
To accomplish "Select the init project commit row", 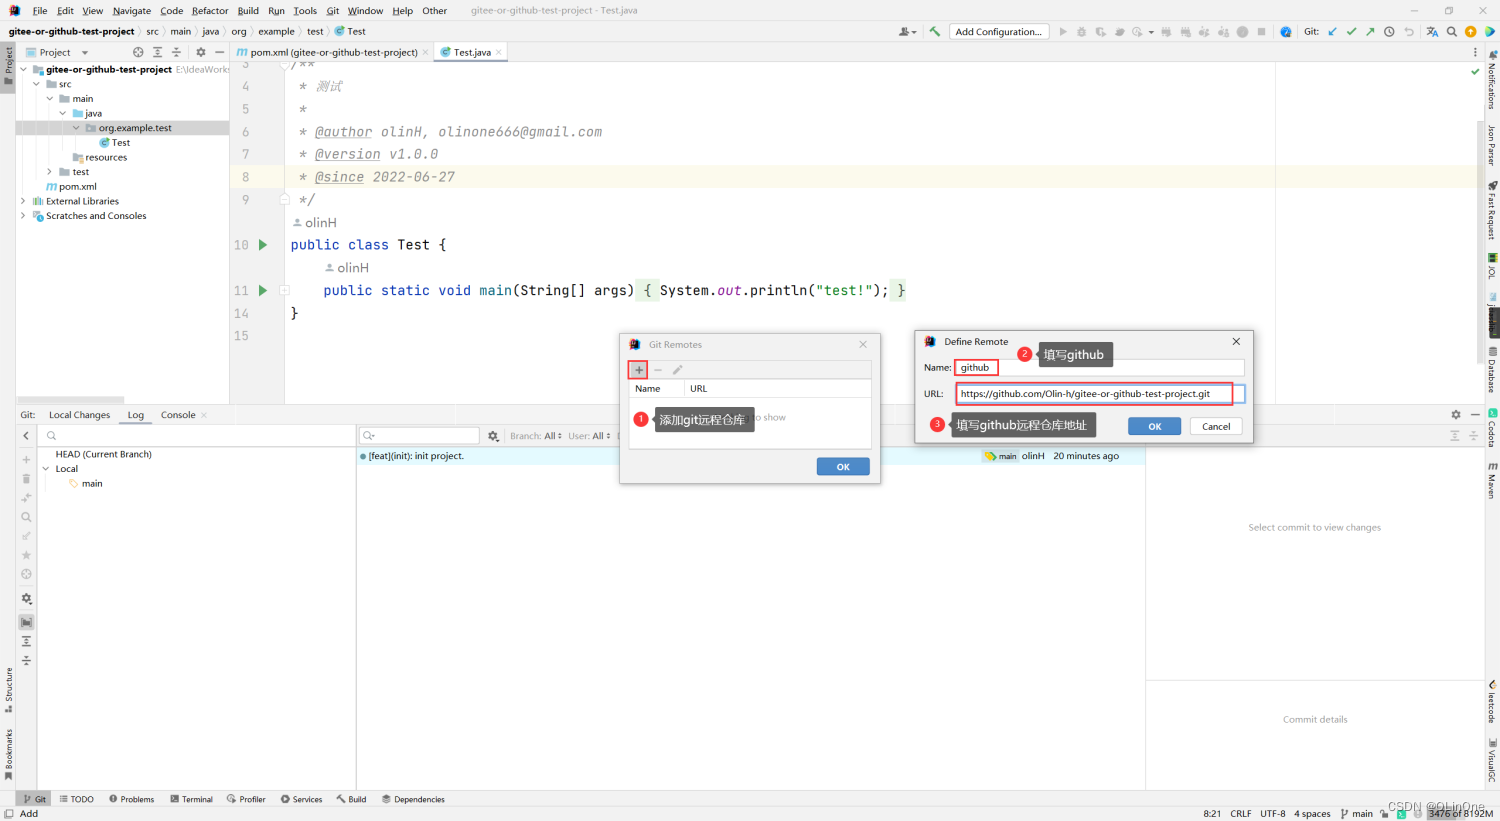I will 750,456.
